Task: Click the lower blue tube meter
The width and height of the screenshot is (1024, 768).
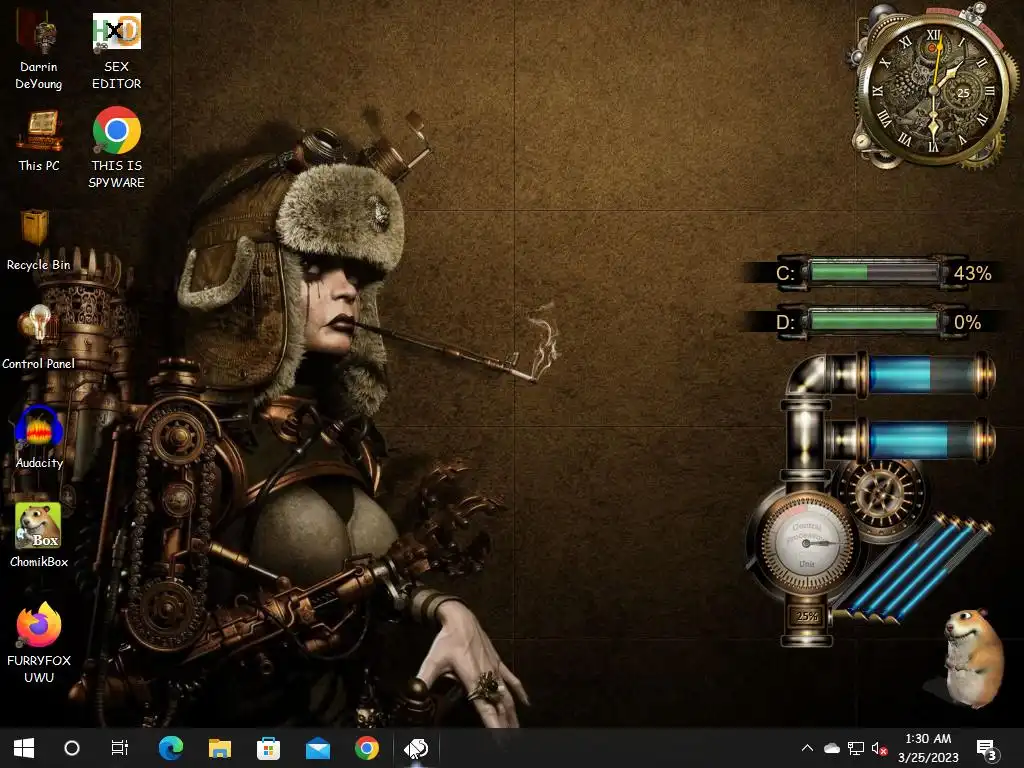Action: tap(926, 440)
